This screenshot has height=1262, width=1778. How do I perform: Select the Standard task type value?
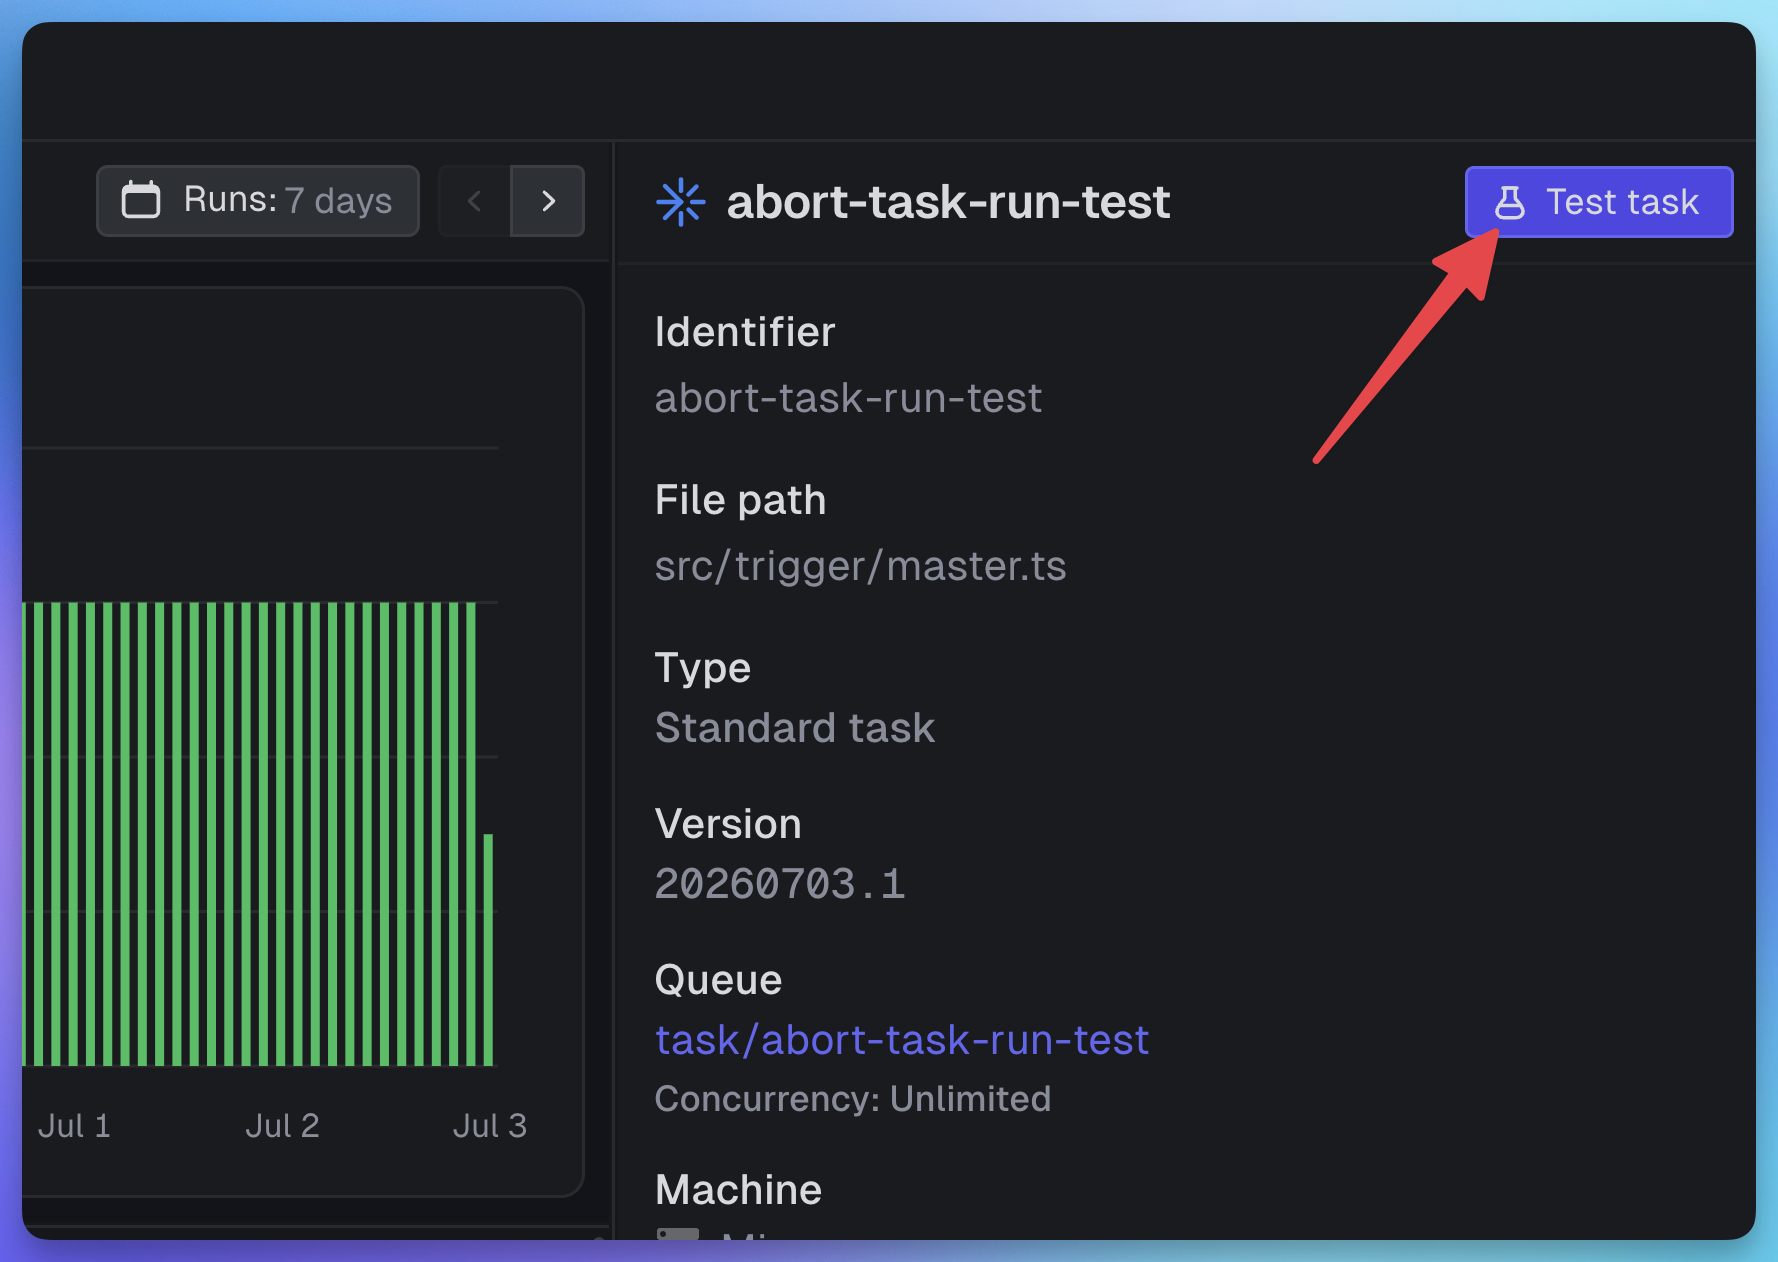coord(795,728)
